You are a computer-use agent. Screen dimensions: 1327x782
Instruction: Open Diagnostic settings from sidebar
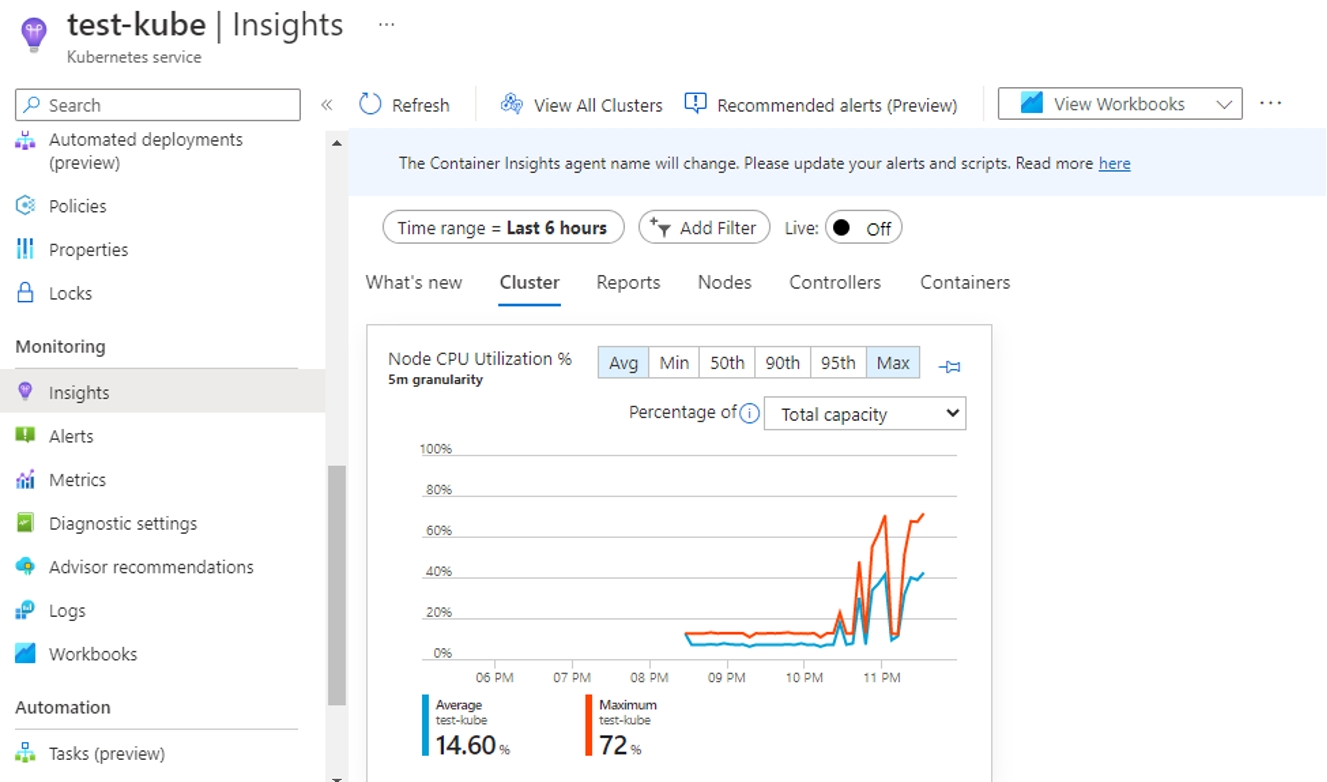[122, 523]
